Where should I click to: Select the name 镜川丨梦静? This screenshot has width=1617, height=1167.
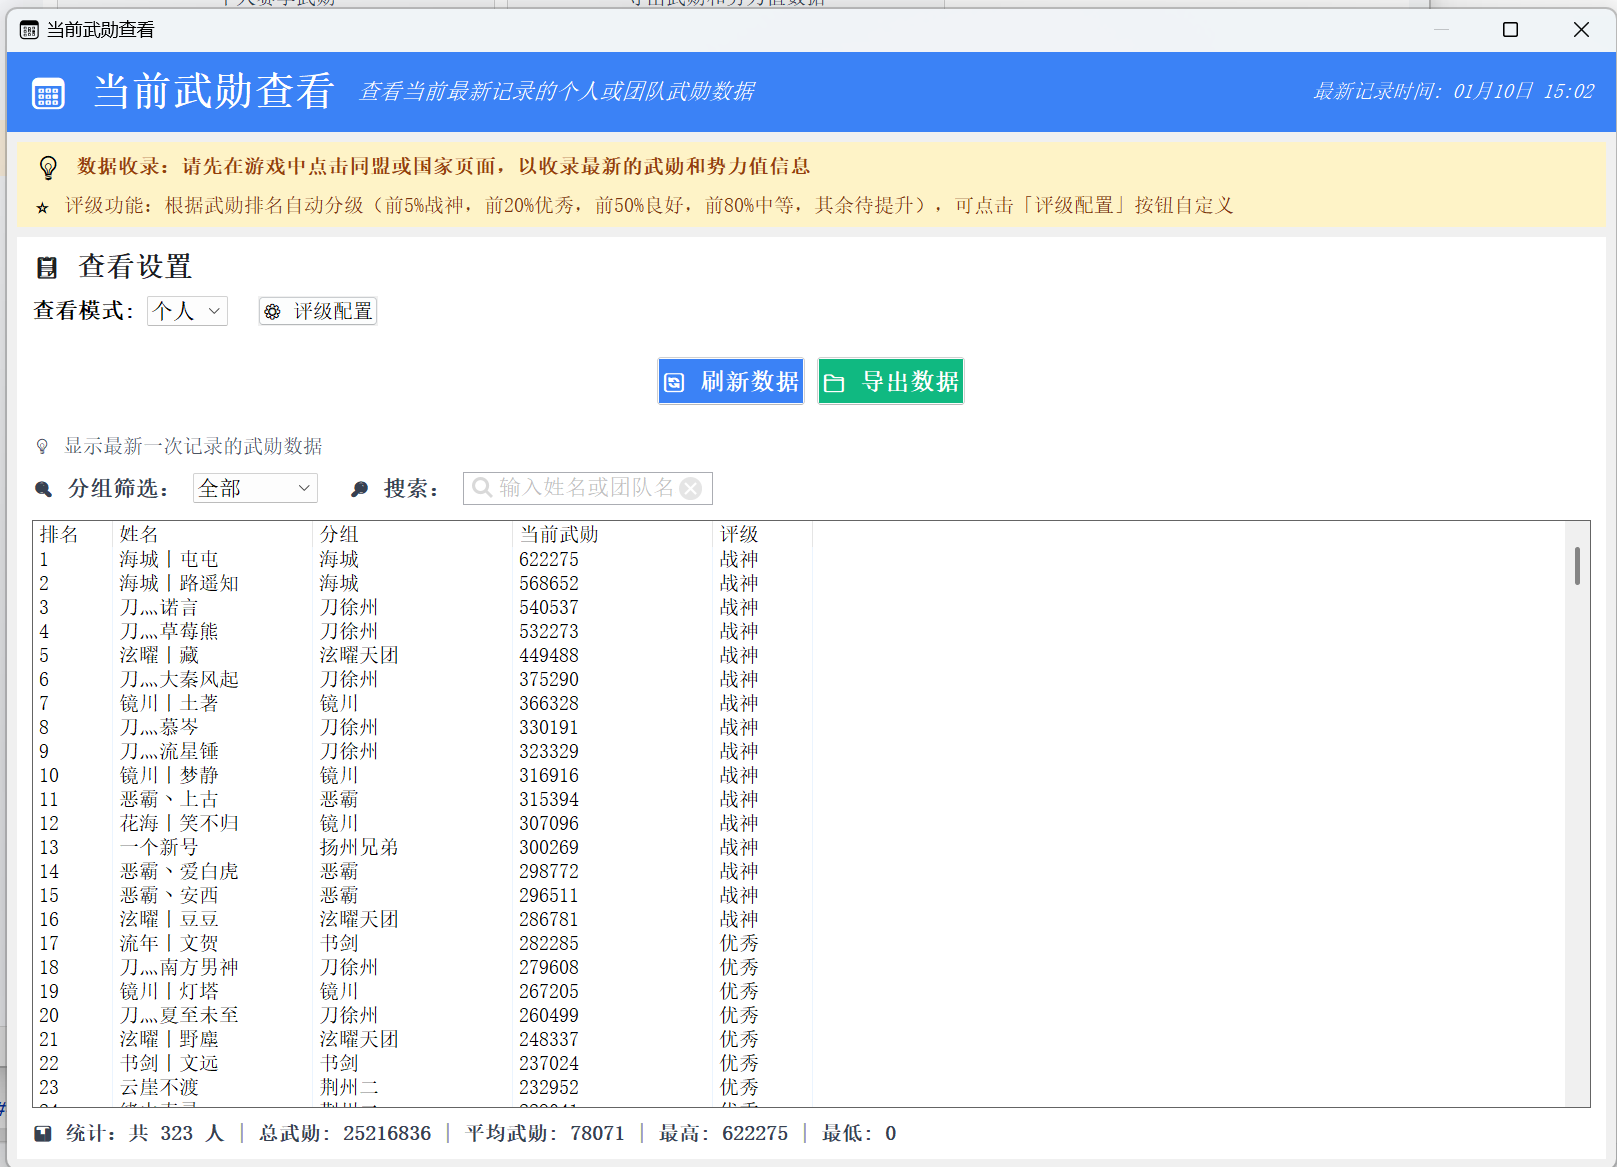pos(169,775)
